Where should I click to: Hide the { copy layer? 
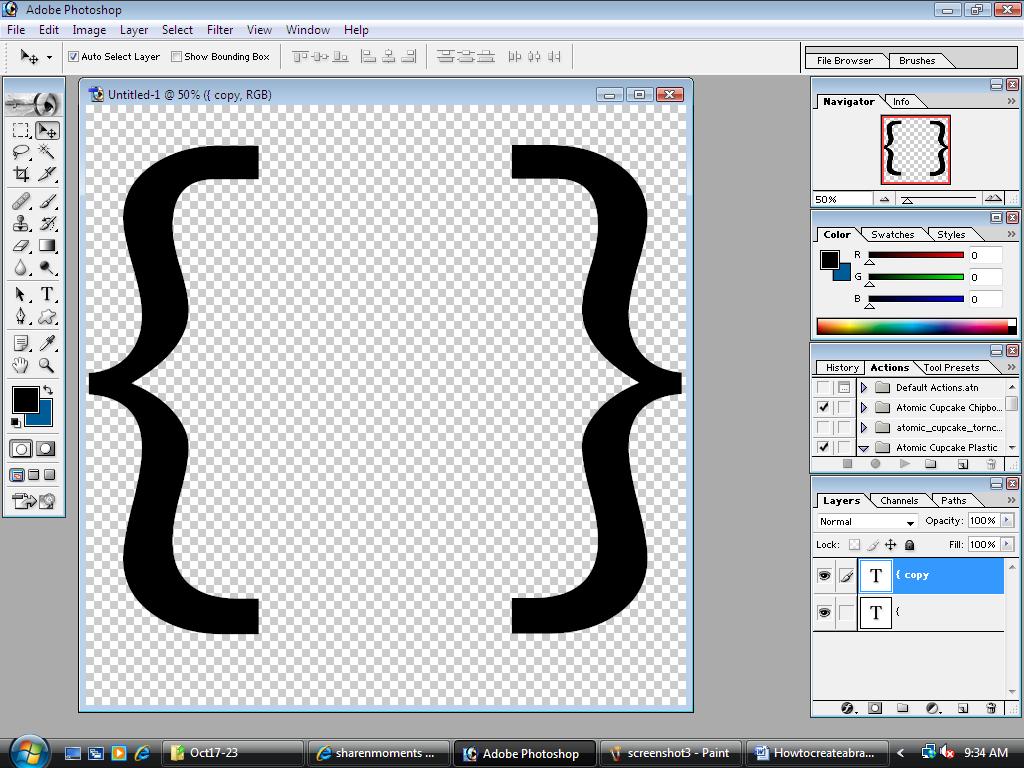(823, 575)
